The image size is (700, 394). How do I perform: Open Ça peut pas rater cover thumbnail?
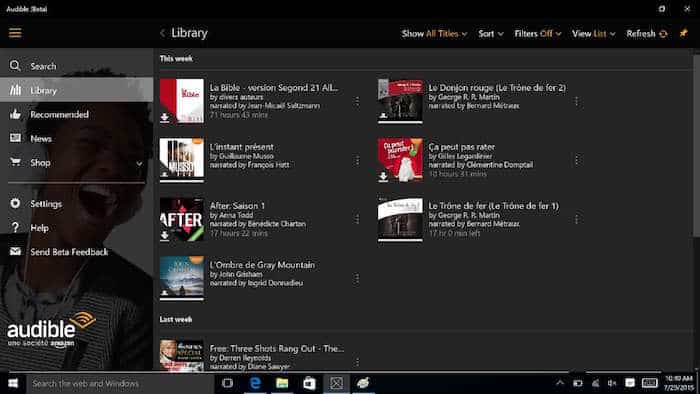pyautogui.click(x=400, y=160)
